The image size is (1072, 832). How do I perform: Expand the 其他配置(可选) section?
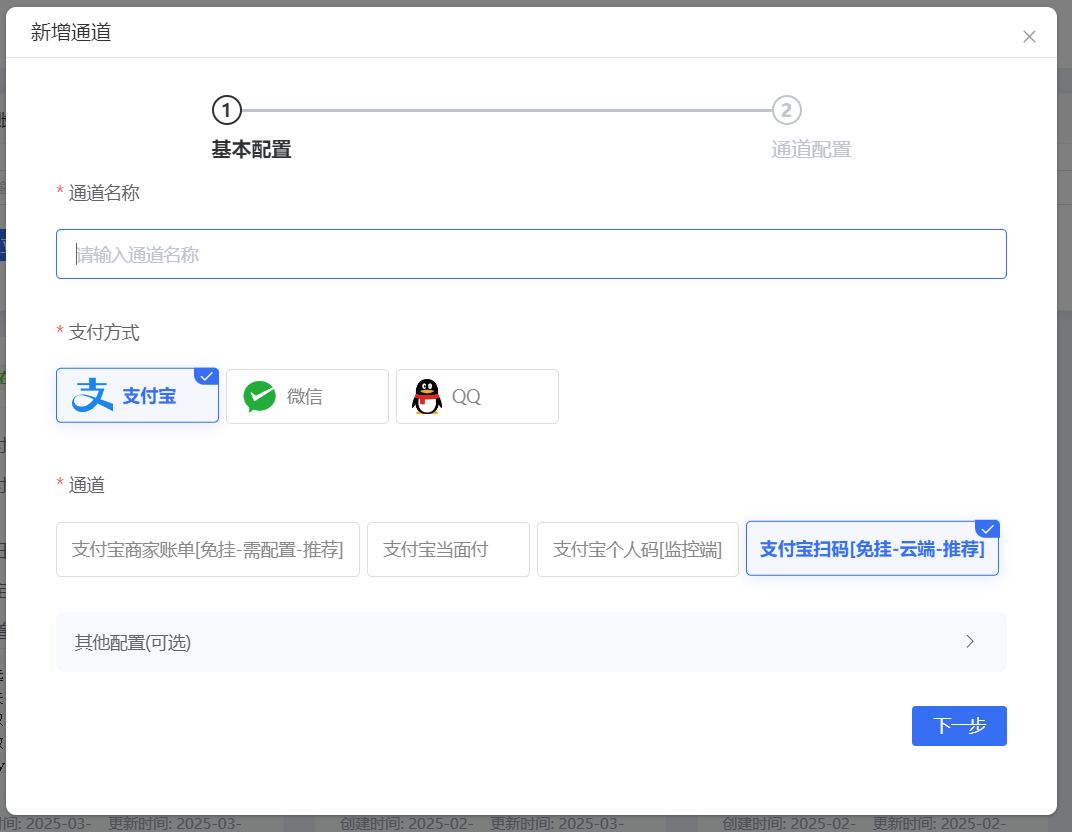tap(133, 642)
